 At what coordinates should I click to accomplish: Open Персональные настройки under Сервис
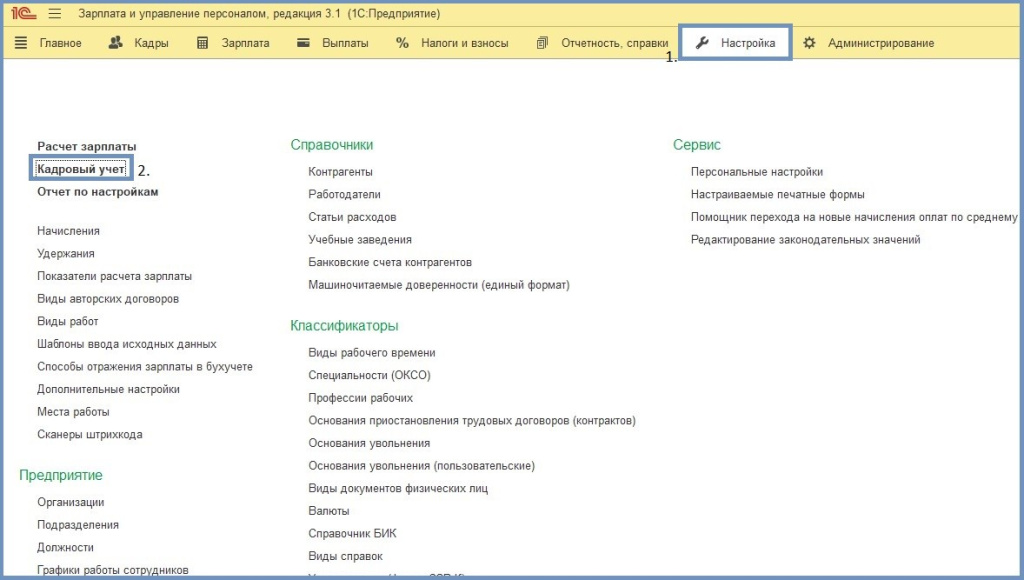(x=757, y=172)
